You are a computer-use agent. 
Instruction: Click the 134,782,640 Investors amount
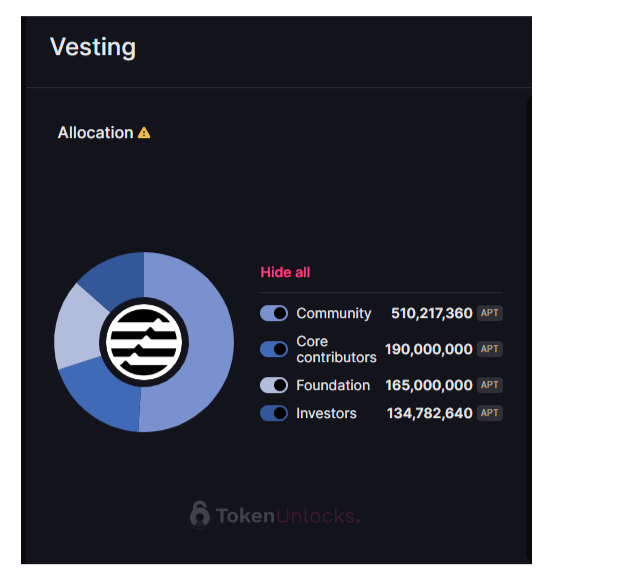click(x=430, y=413)
